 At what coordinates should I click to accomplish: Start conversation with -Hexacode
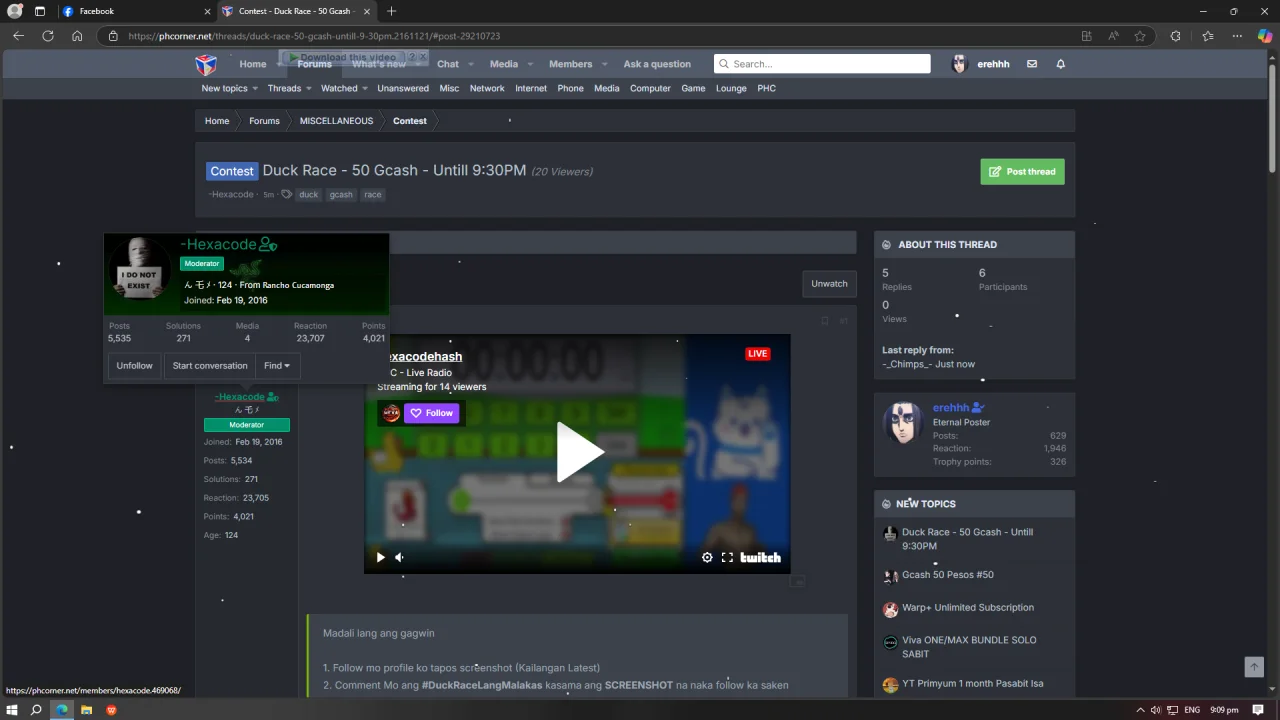point(210,366)
